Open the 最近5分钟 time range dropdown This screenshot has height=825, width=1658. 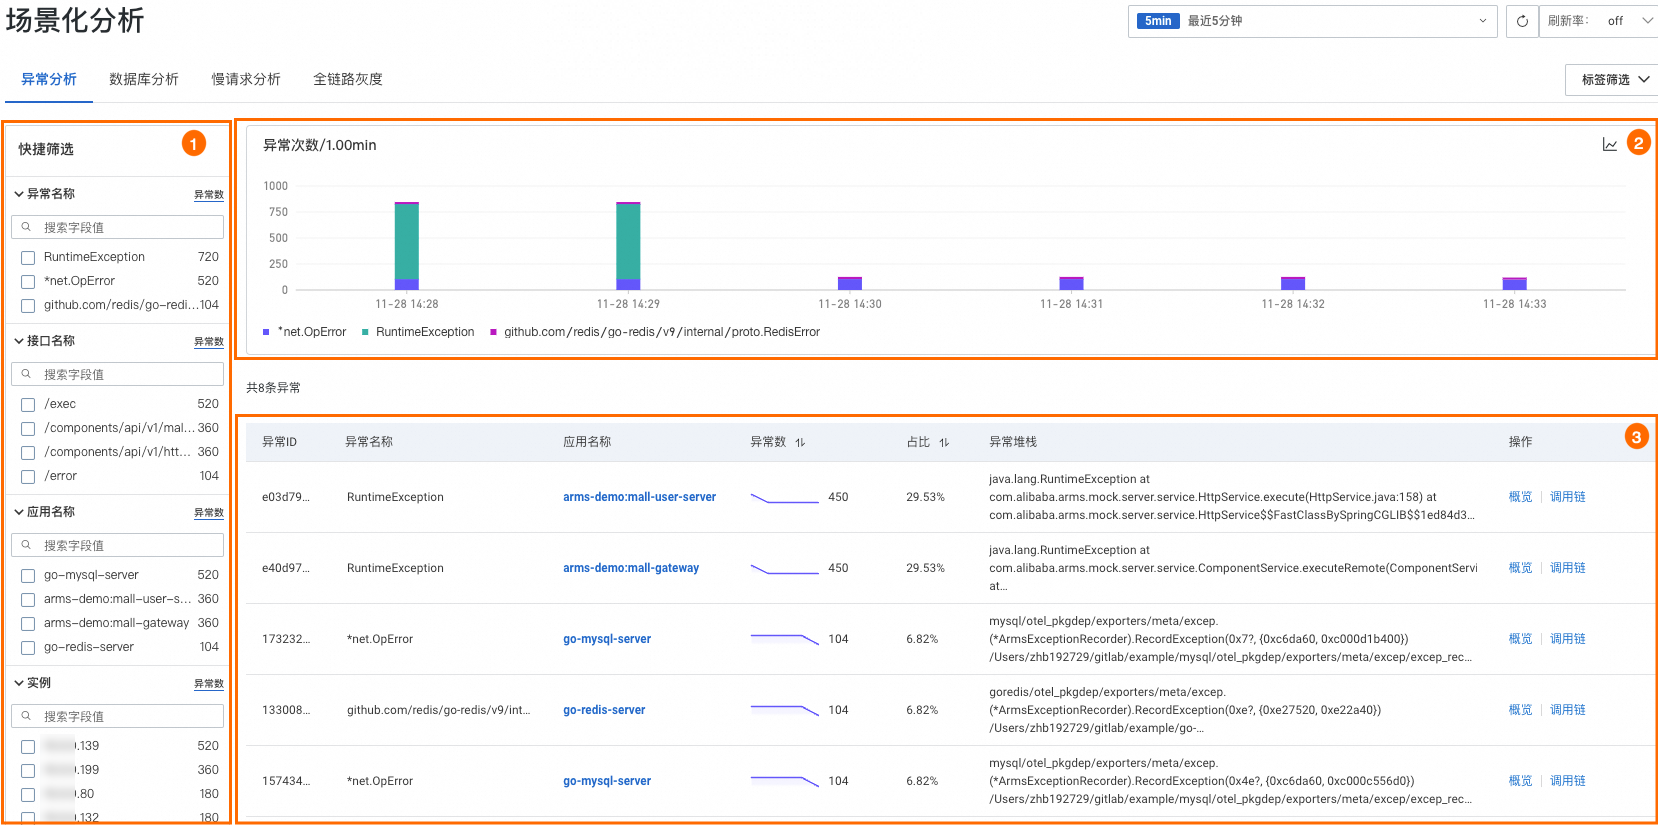(1312, 21)
